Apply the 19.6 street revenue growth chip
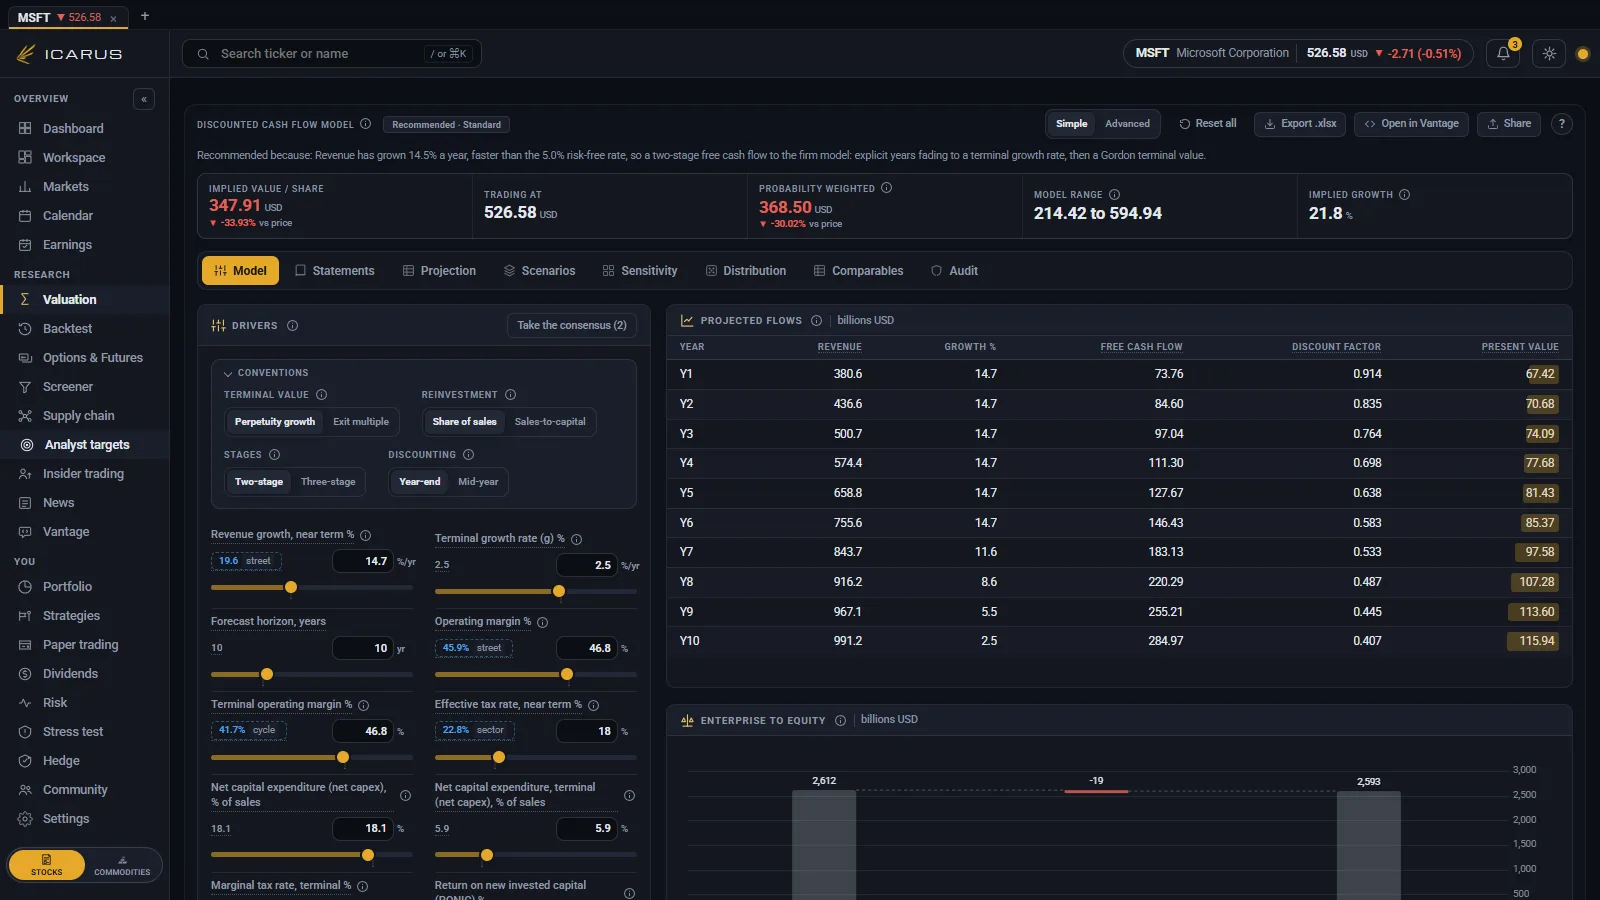This screenshot has width=1600, height=900. coord(246,561)
